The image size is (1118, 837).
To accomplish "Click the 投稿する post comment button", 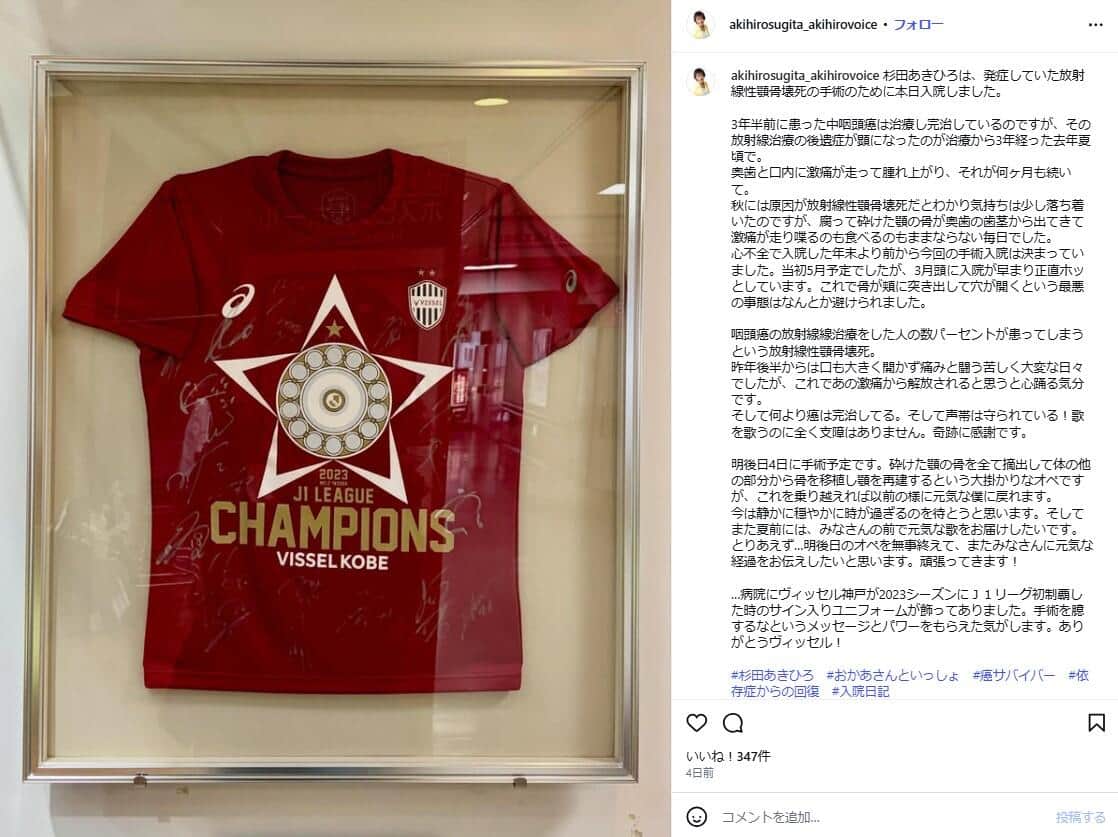I will click(x=1080, y=817).
